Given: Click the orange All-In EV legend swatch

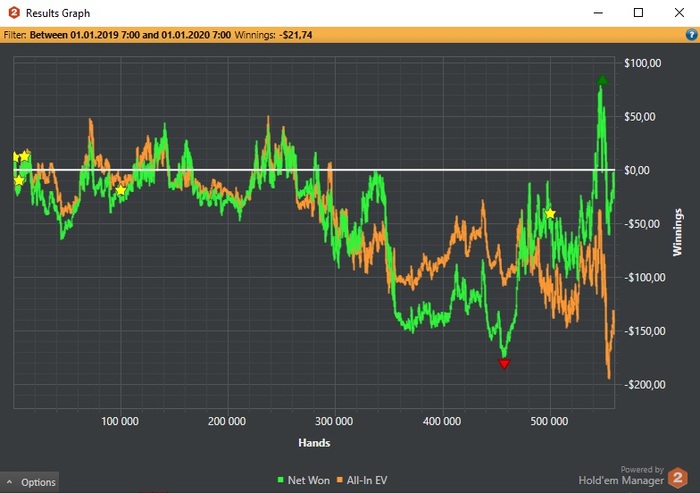Looking at the screenshot, I should coord(339,480).
